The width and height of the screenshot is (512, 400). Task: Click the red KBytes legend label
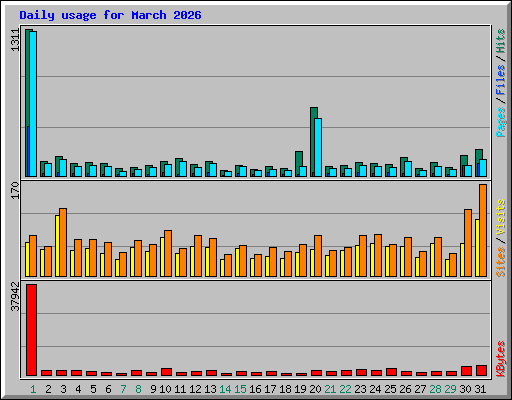[500, 359]
